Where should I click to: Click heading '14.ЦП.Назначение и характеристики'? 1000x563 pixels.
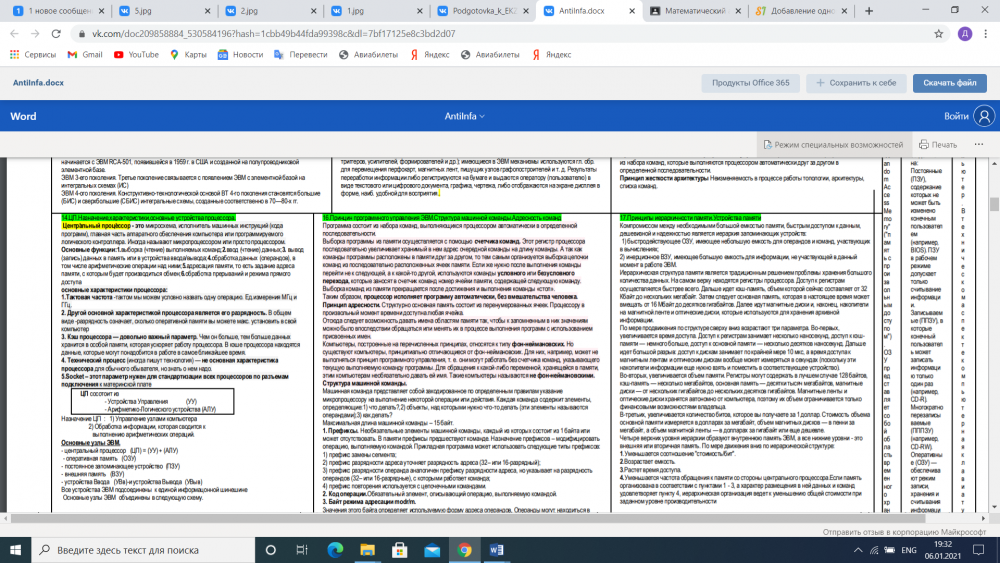[x=149, y=217]
